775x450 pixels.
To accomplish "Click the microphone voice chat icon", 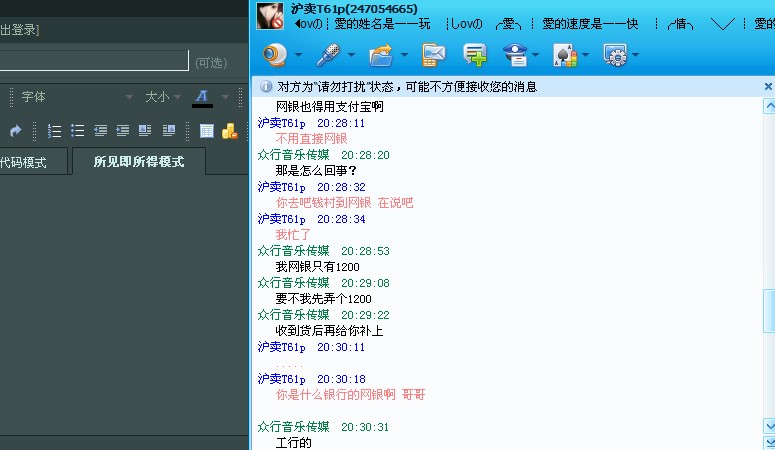I will coord(329,54).
